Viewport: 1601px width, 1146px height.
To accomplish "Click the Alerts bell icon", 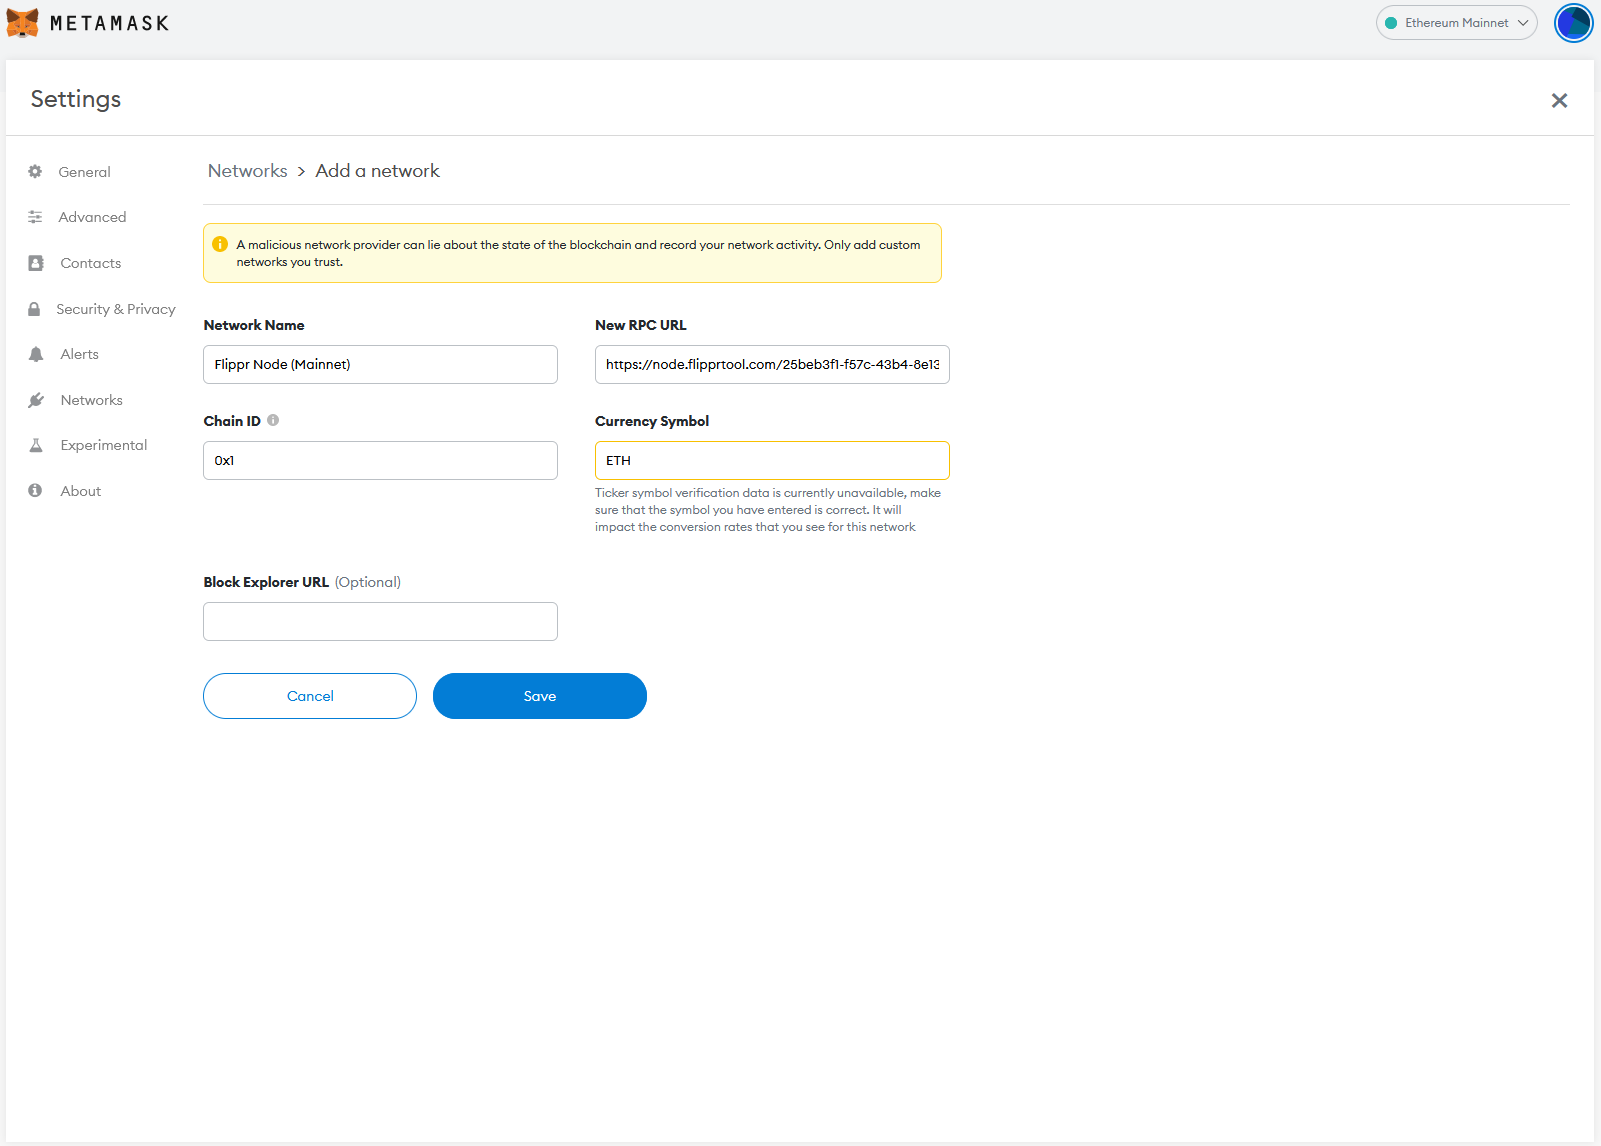I will (x=36, y=354).
